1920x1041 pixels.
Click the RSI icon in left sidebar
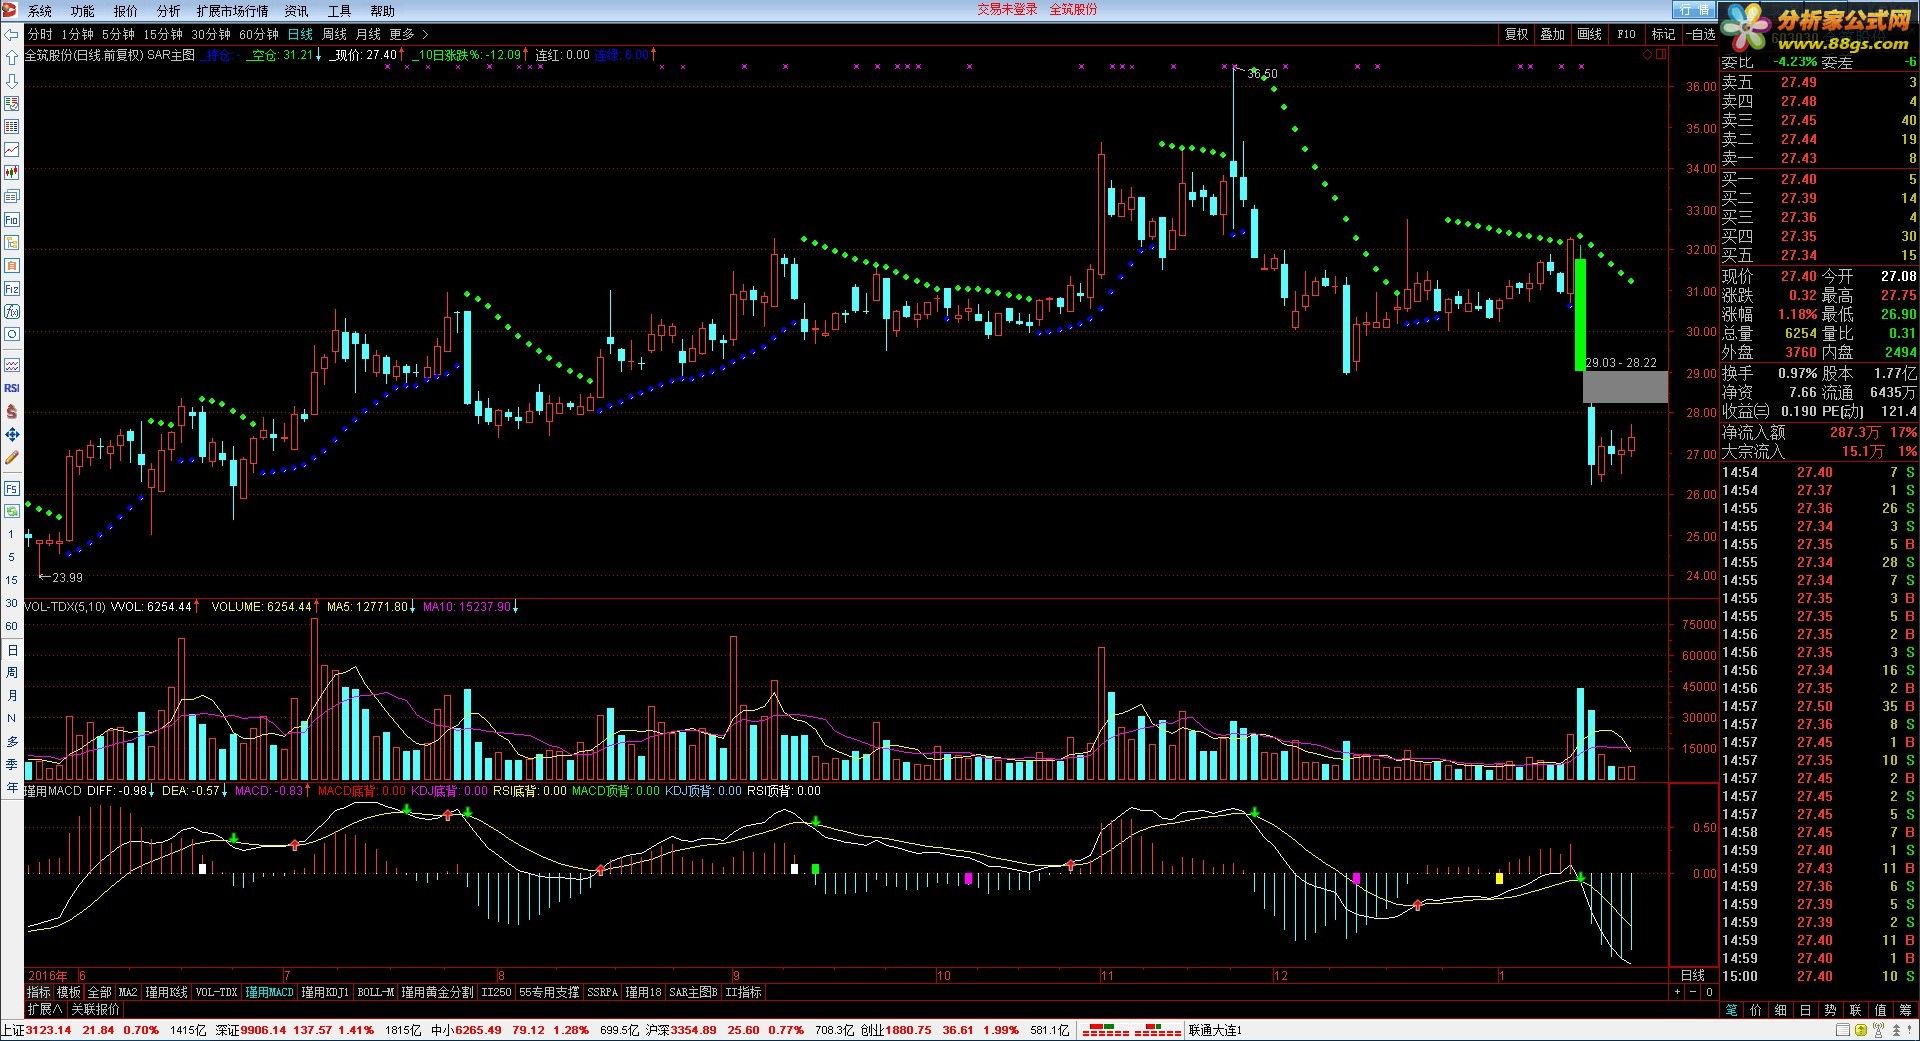click(x=12, y=388)
